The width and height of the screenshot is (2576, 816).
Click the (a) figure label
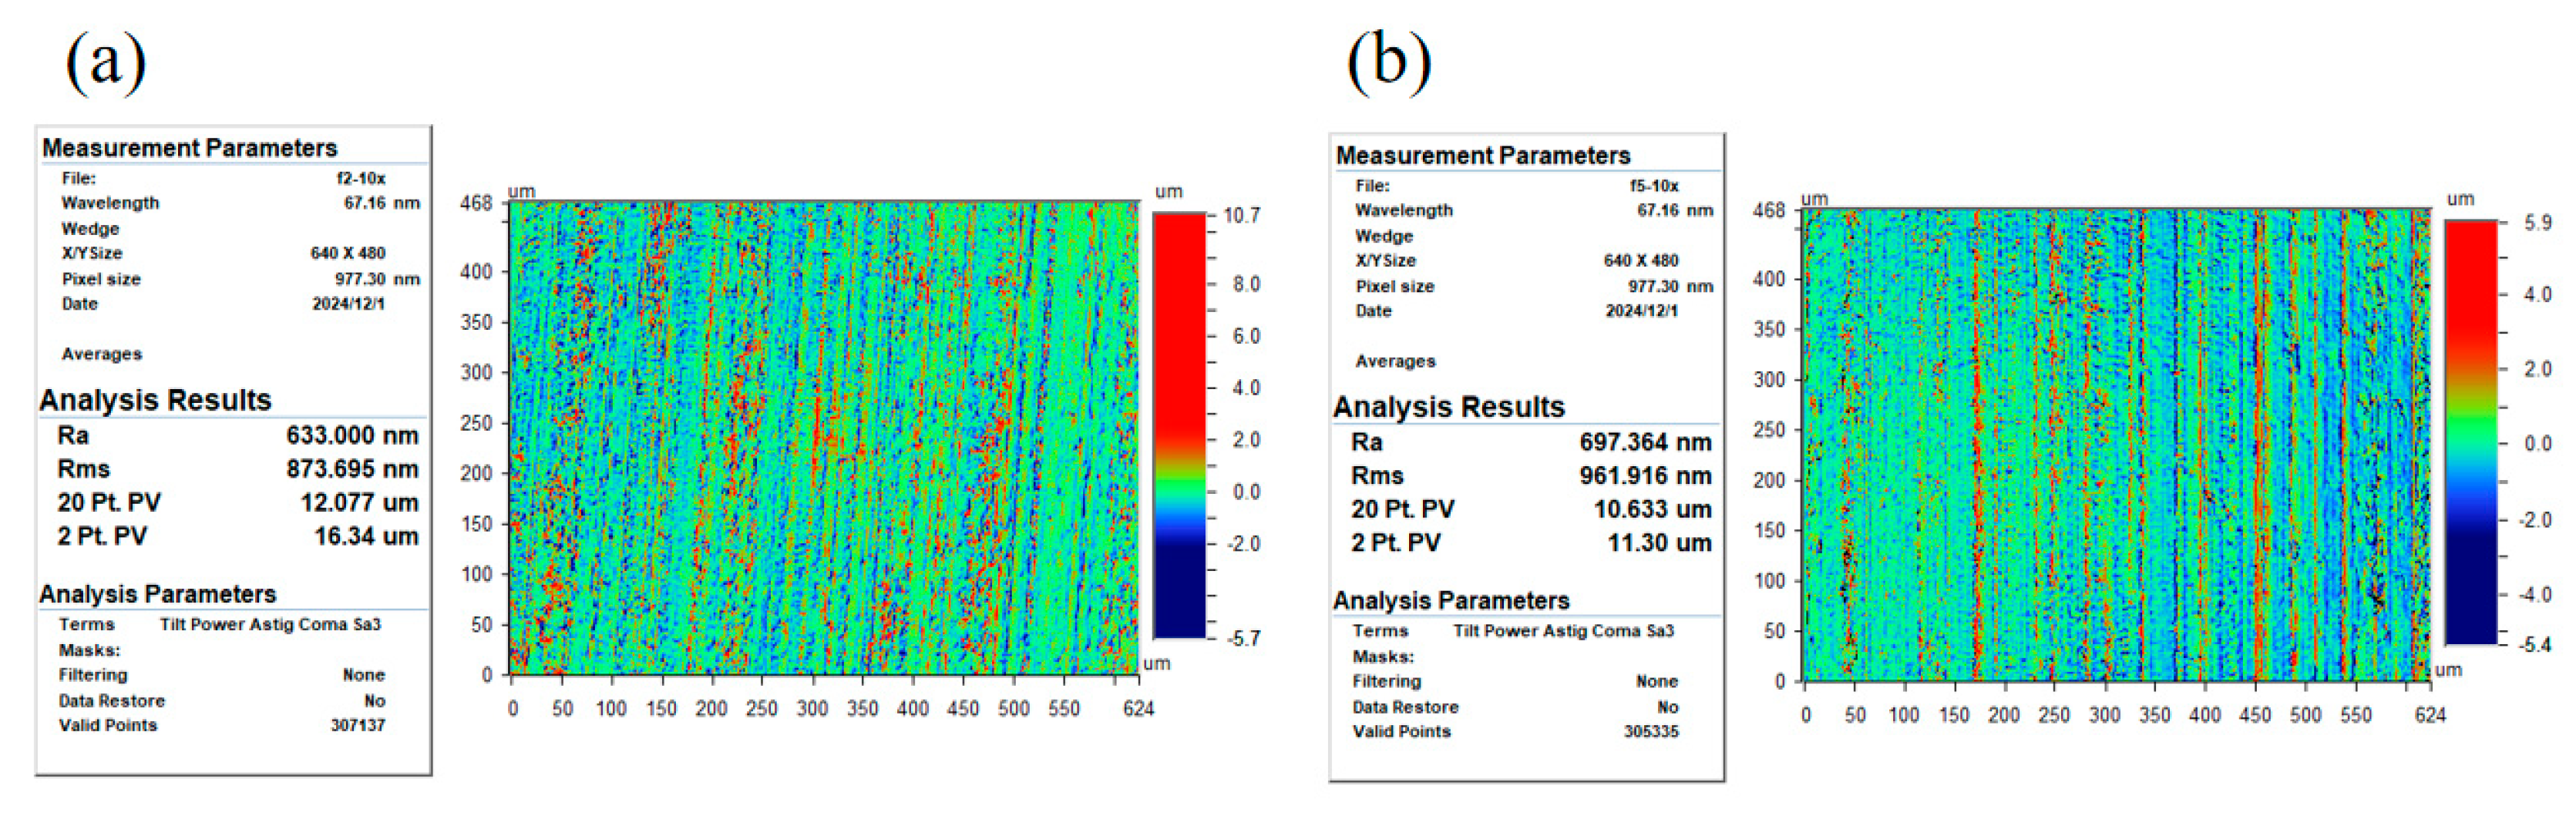point(106,62)
